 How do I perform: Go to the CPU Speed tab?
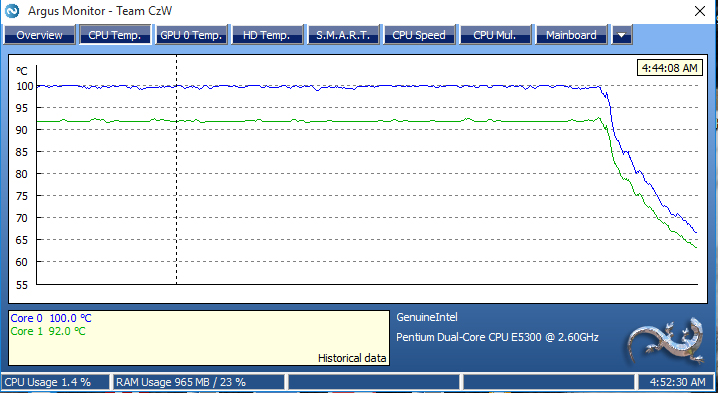(x=419, y=35)
